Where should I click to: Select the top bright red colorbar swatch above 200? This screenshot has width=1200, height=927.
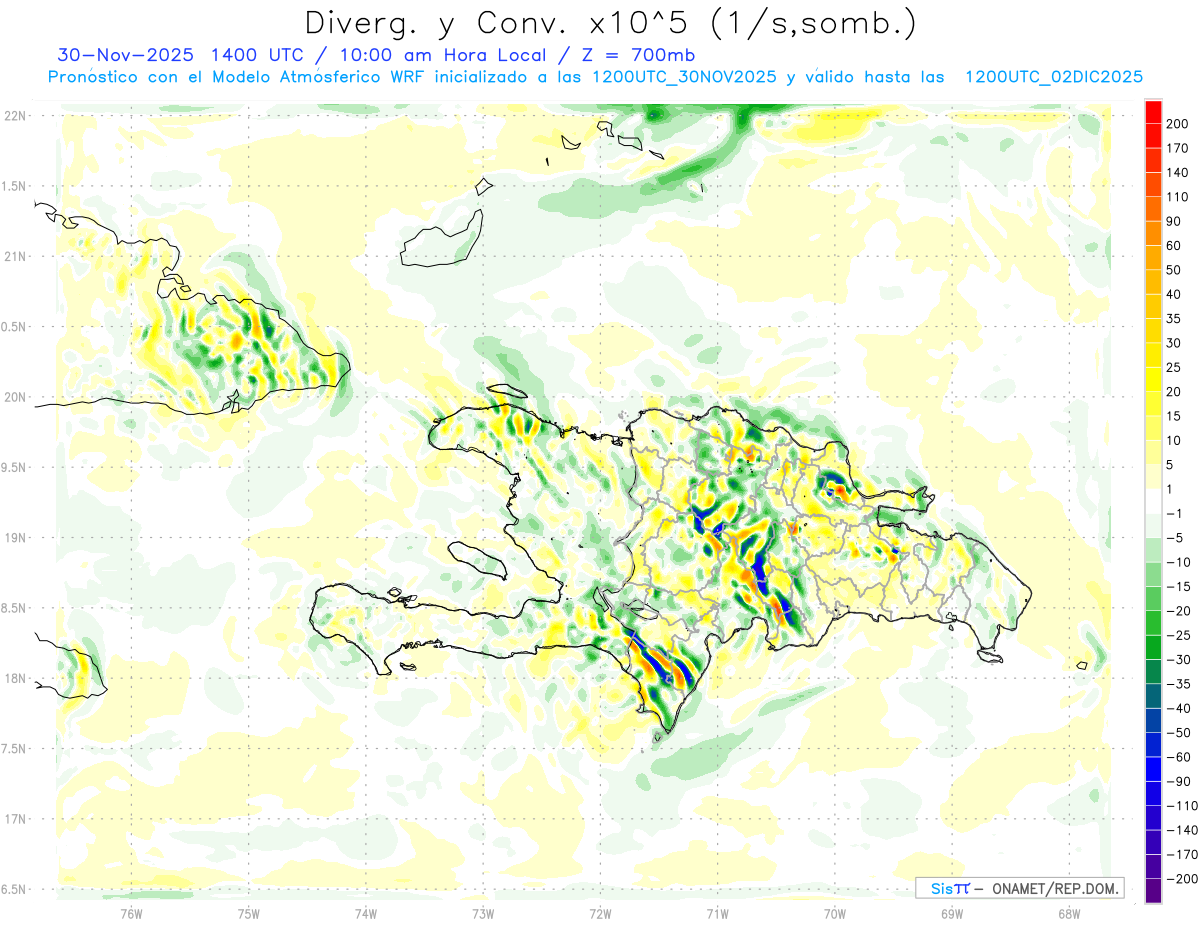(x=1153, y=111)
